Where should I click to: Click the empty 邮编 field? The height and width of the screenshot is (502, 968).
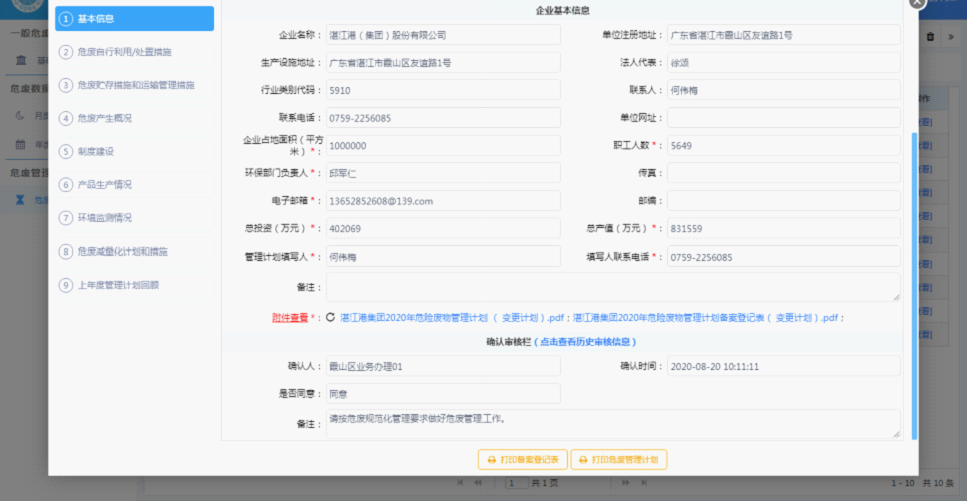[x=783, y=201]
